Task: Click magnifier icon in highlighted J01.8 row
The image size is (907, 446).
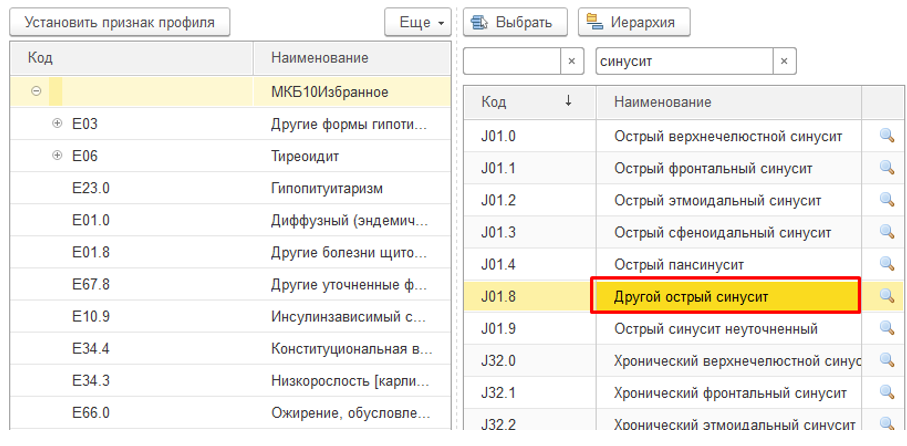Action: 885,296
